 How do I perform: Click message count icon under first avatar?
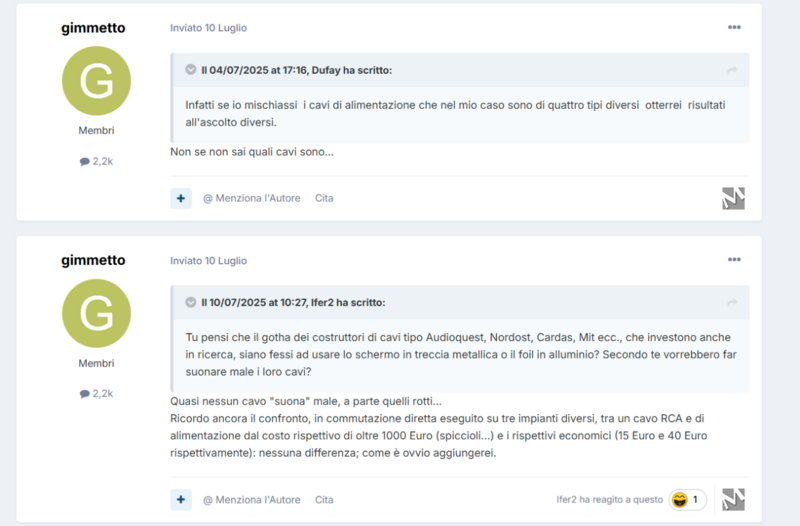click(85, 161)
